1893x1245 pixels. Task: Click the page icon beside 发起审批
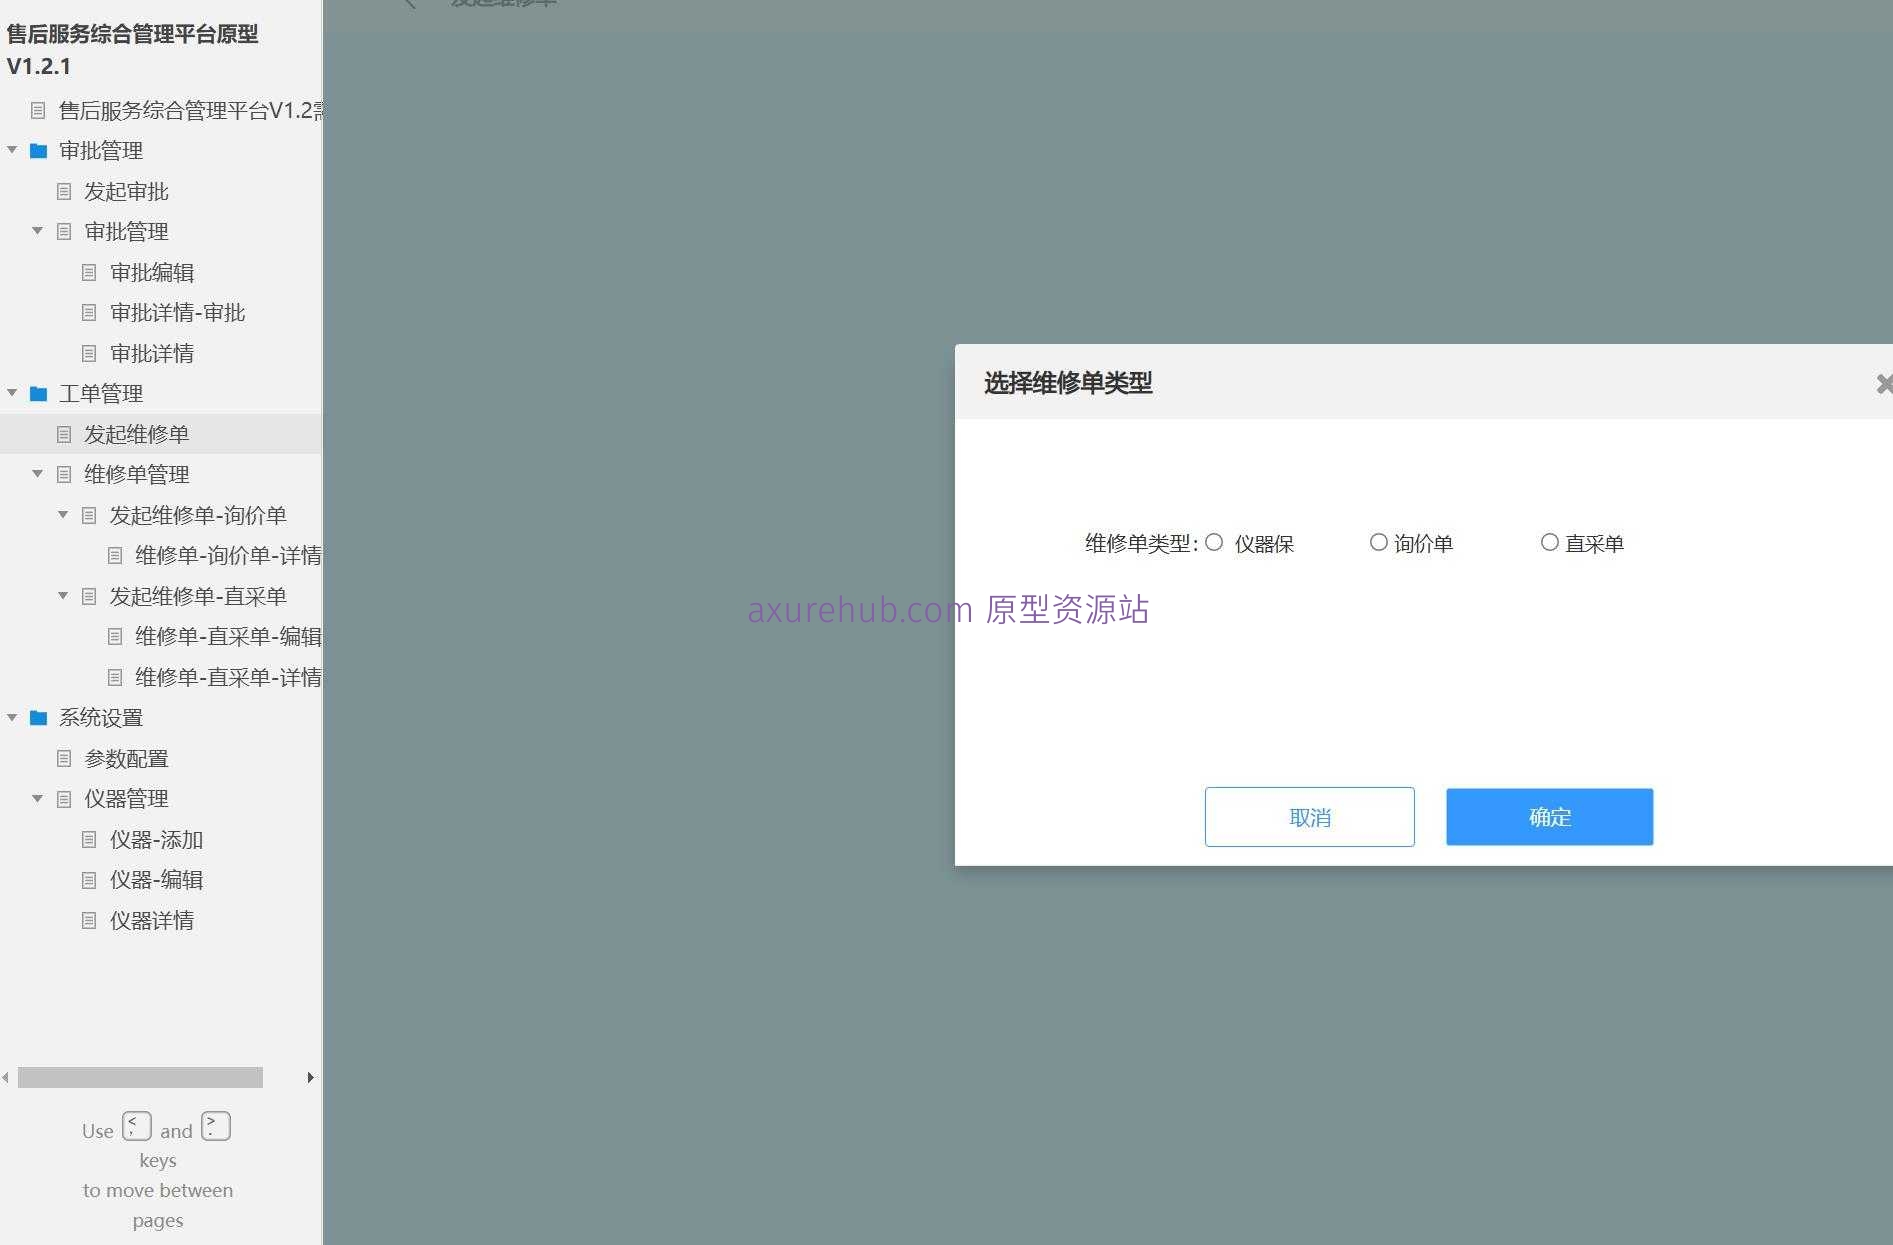pos(64,191)
